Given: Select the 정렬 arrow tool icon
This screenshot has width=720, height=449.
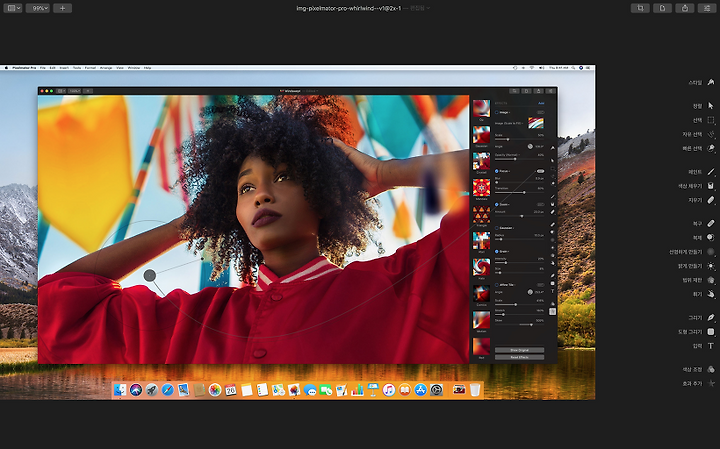Looking at the screenshot, I should click(711, 106).
